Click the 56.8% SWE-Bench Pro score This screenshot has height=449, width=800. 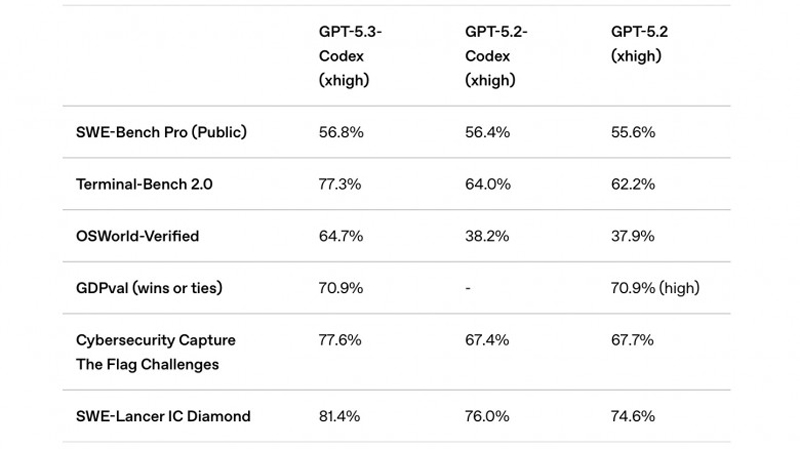click(340, 132)
